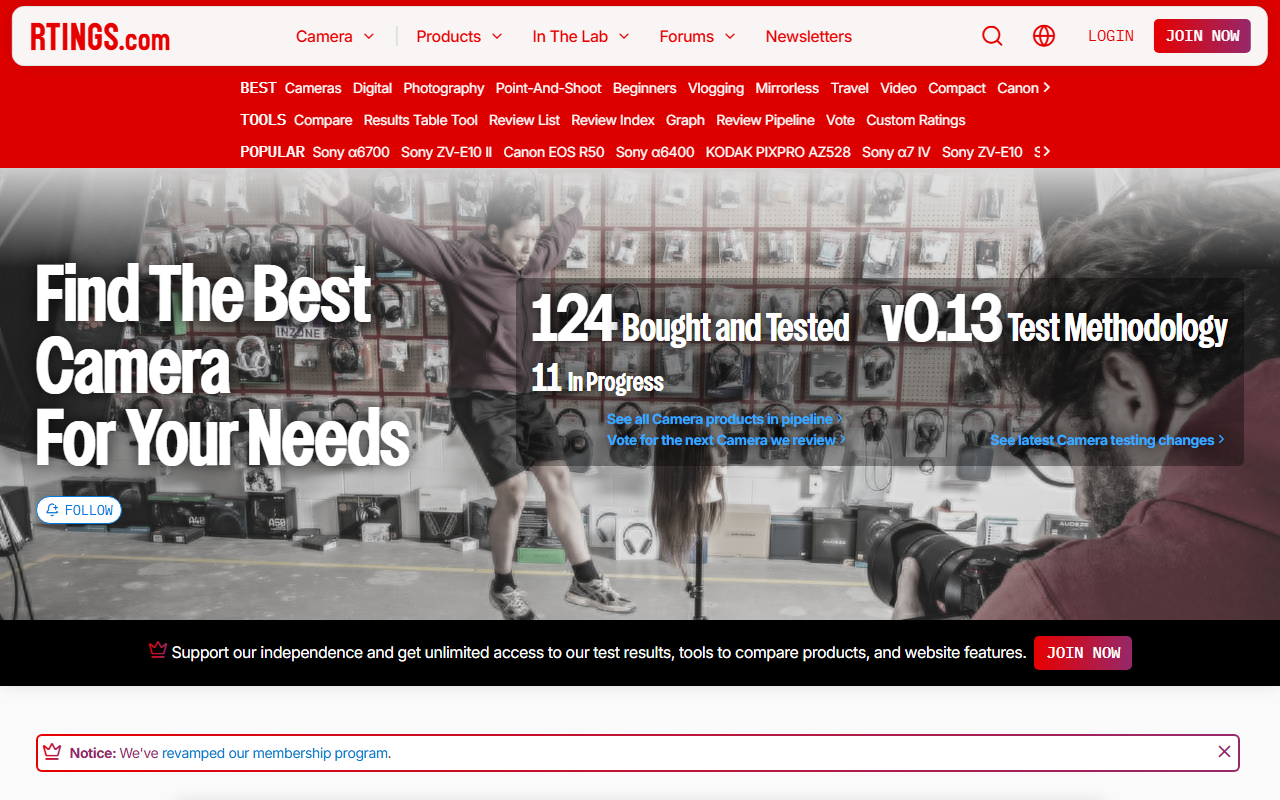
Task: Open the Newsletters menu item
Action: pyautogui.click(x=809, y=36)
